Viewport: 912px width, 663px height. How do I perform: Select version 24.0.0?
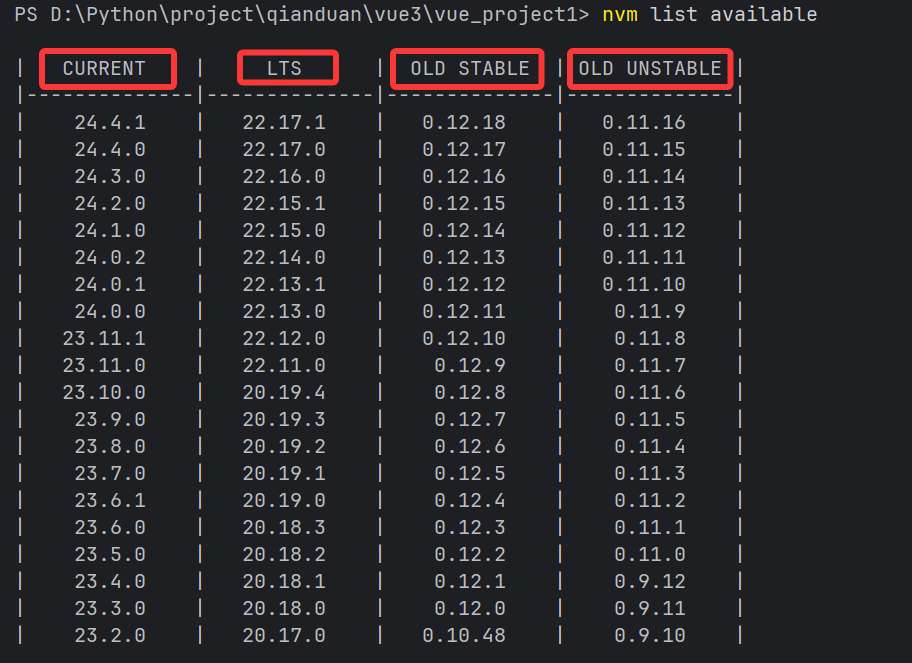[110, 311]
